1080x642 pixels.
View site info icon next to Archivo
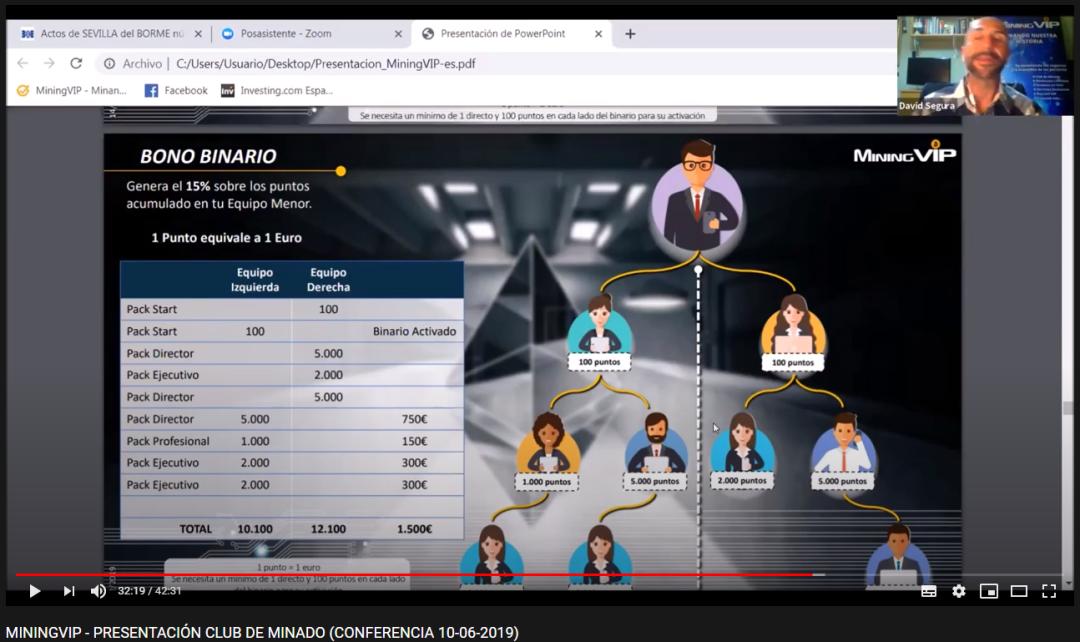click(x=110, y=63)
